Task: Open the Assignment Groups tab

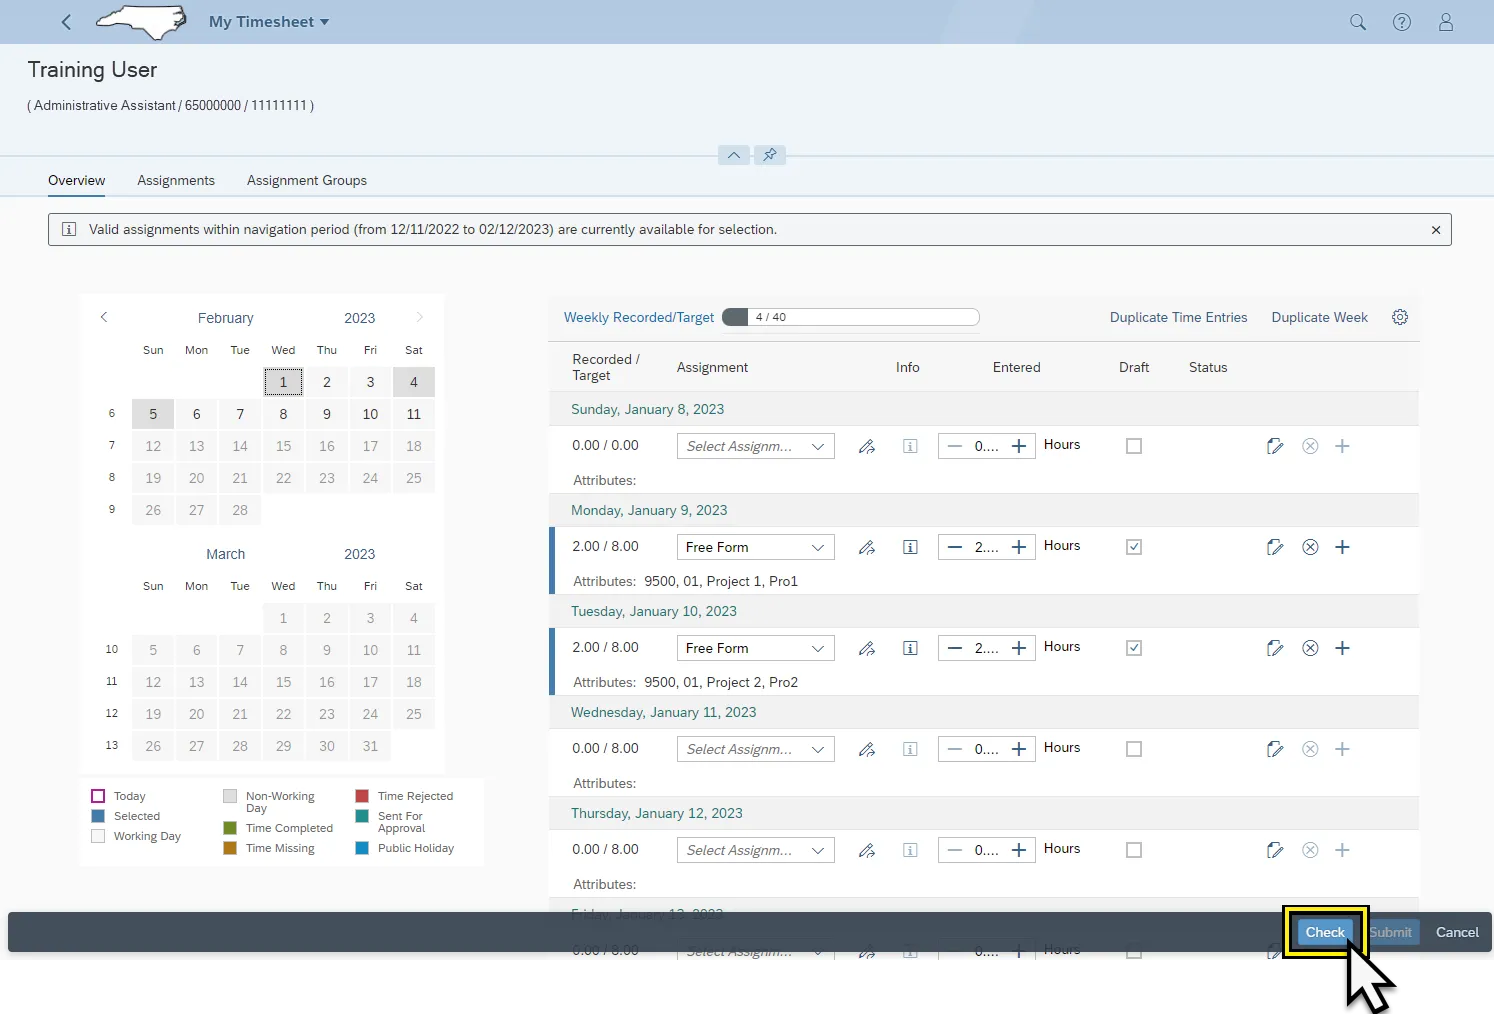Action: (306, 180)
